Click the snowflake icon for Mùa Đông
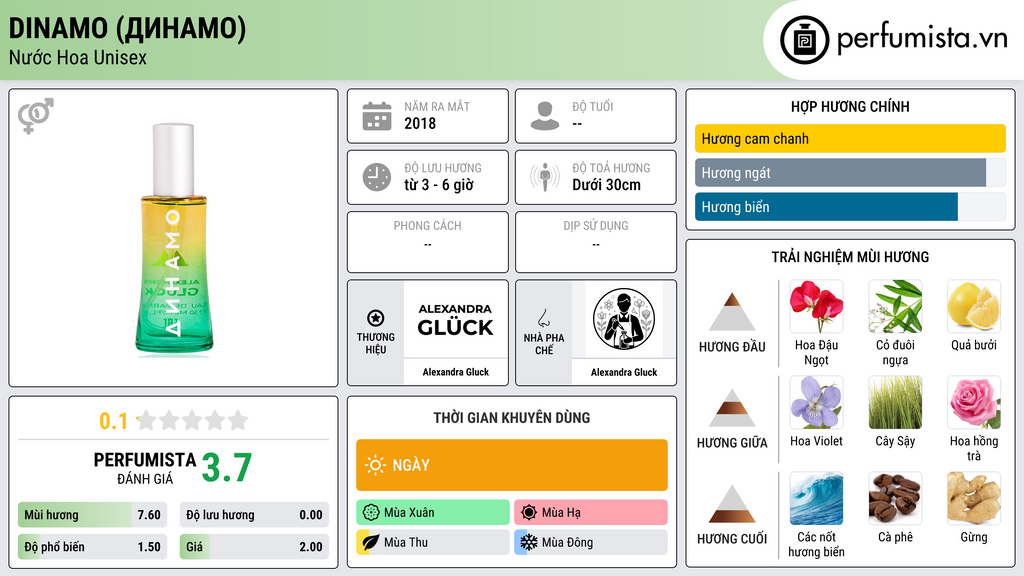1024x576 pixels. click(x=529, y=542)
